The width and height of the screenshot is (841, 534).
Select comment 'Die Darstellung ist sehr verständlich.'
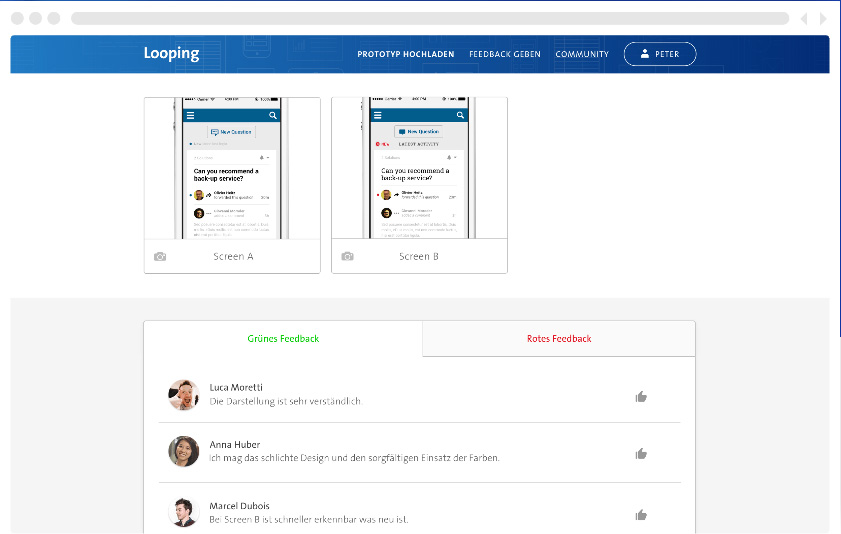(x=286, y=401)
